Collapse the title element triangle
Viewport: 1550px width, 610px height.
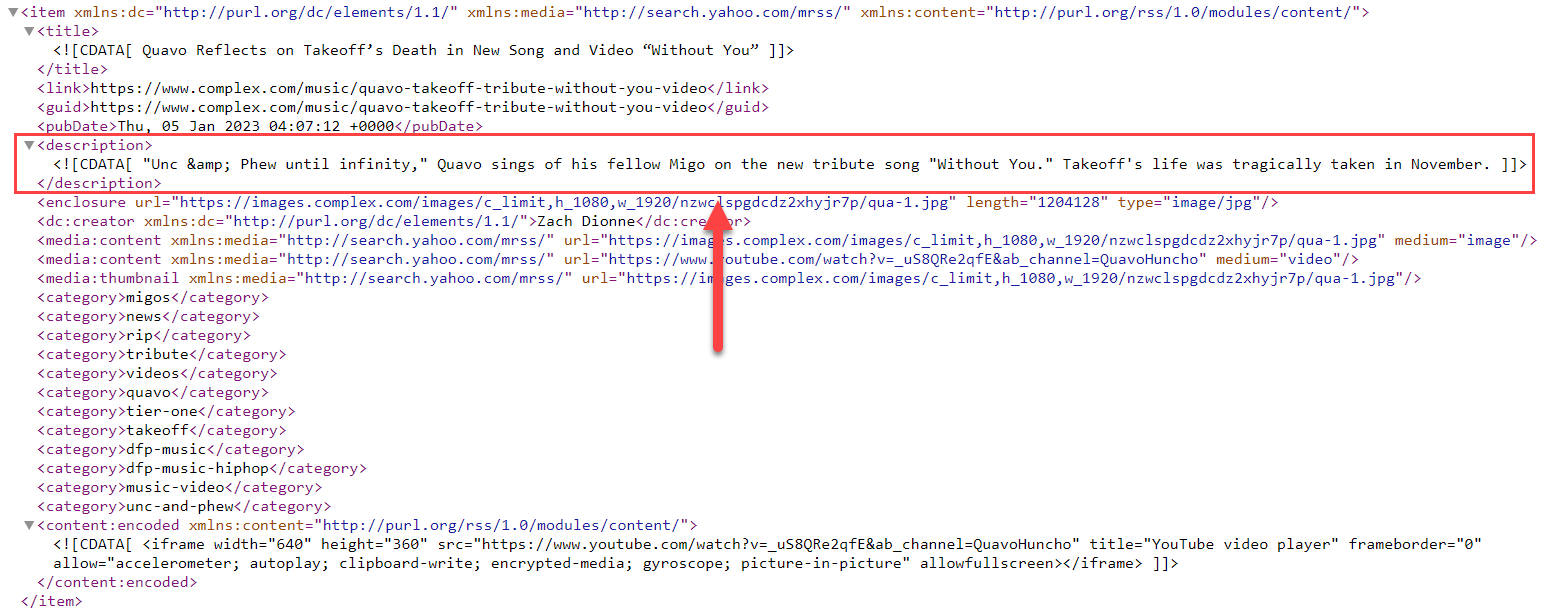(28, 32)
